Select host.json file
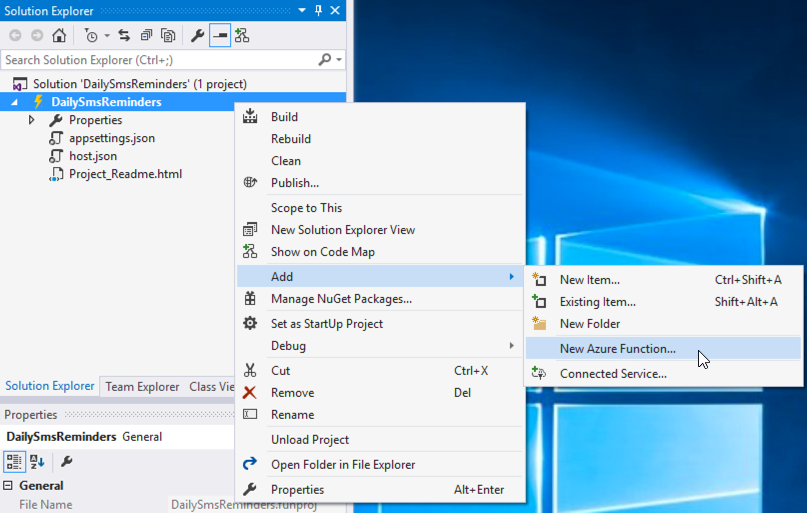807x513 pixels. tap(93, 156)
